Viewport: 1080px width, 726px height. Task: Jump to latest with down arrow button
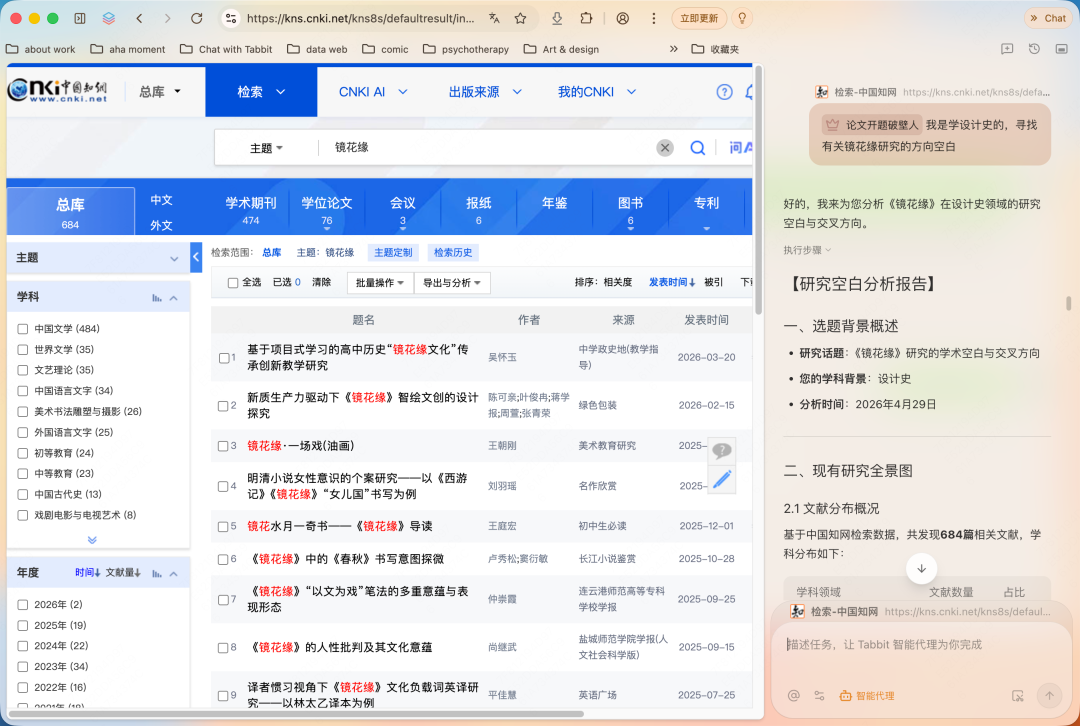[921, 568]
